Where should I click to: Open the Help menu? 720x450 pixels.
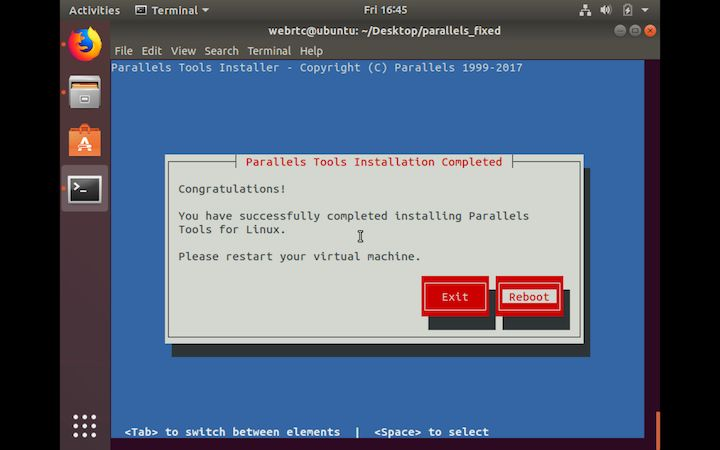311,51
